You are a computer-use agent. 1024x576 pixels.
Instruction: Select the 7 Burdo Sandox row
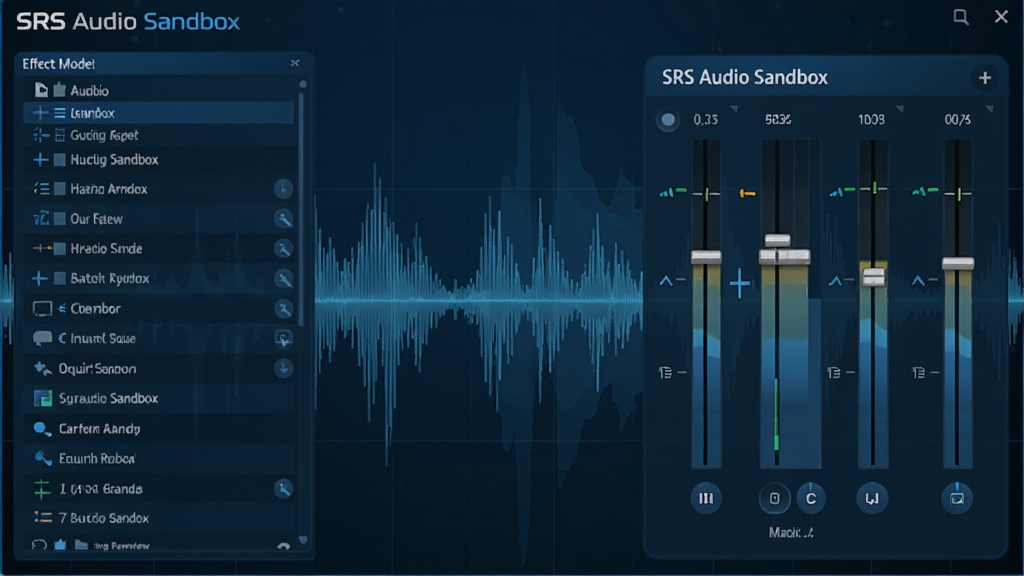(159, 518)
